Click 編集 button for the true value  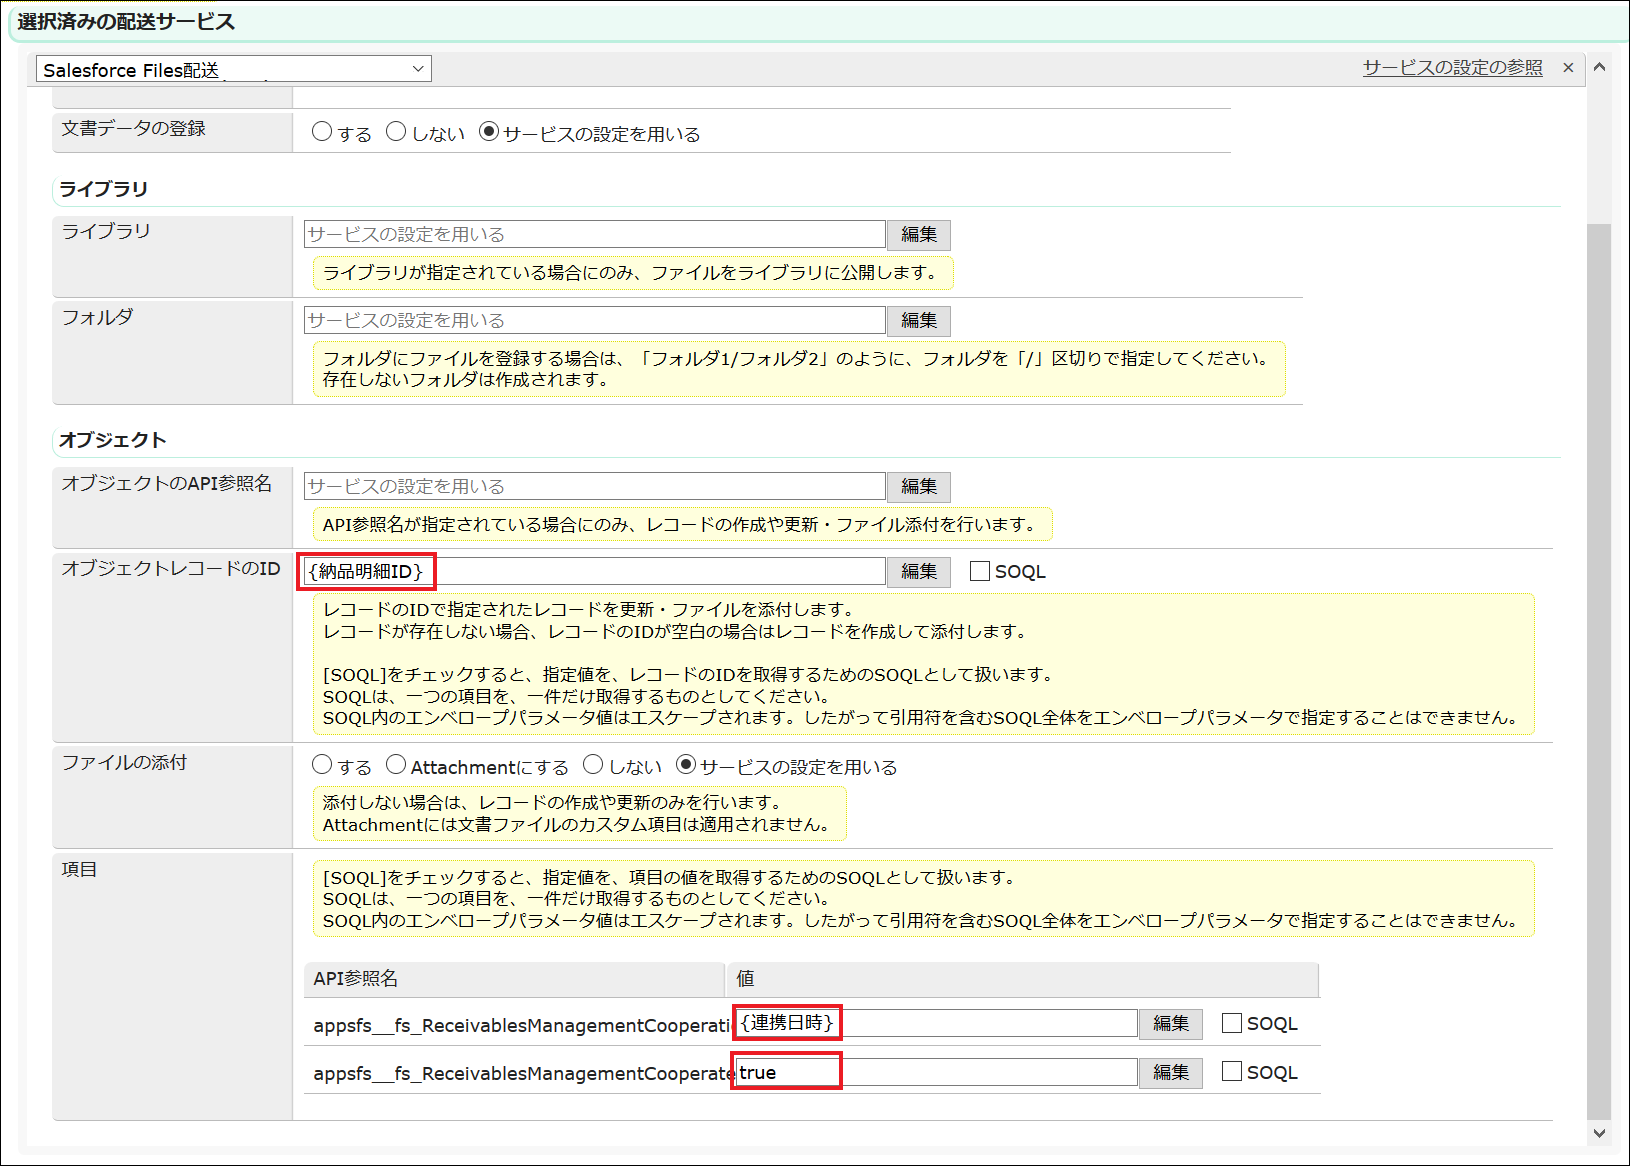click(1170, 1073)
